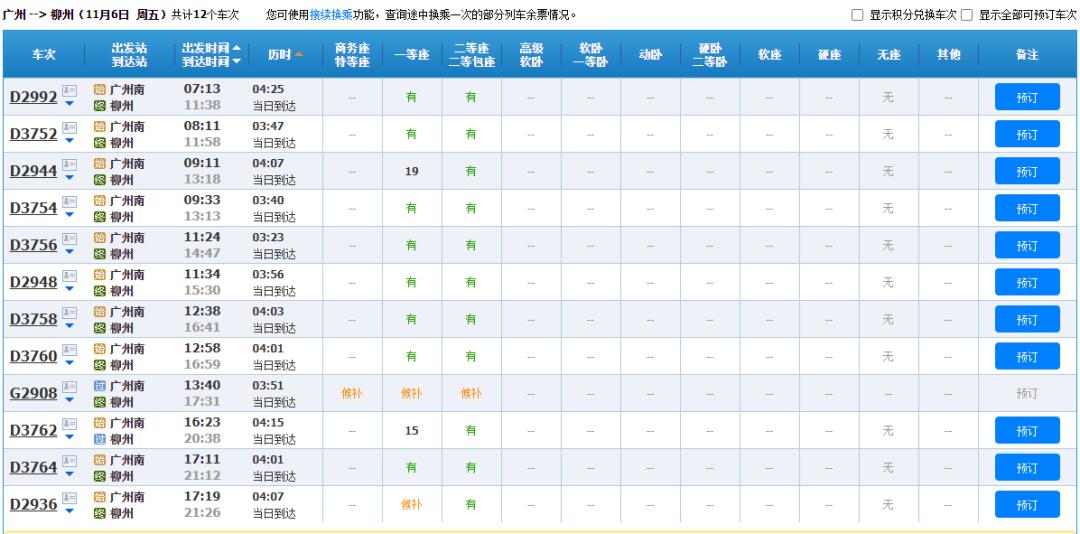
Task: Open ID card icon for train D3752
Action: point(70,127)
